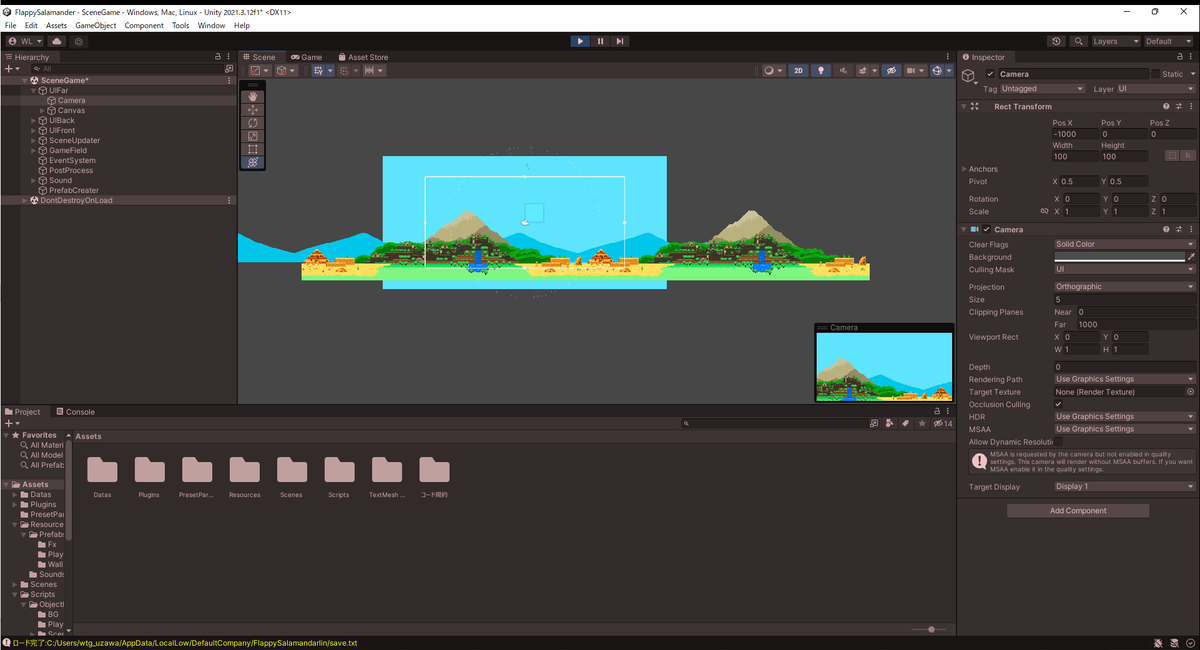The width and height of the screenshot is (1200, 650).
Task: Open Projection Orthographic dropdown
Action: tap(1125, 287)
